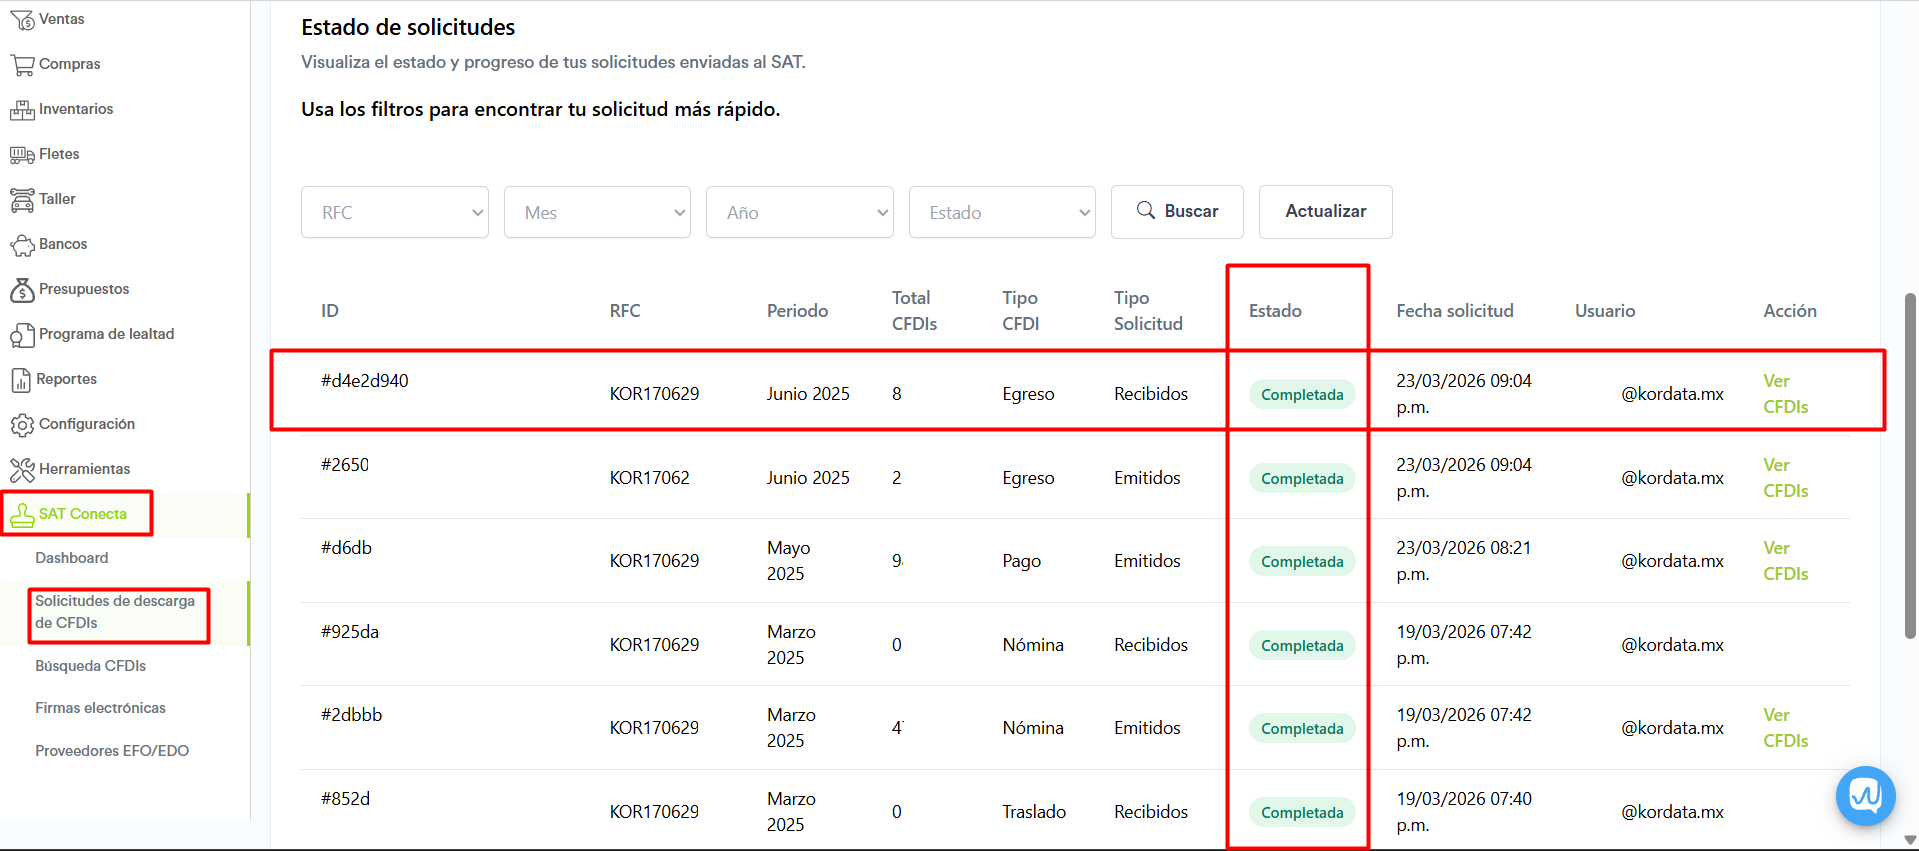Open the Fletes truck icon
Screen dimensions: 1919x851
(x=22, y=155)
